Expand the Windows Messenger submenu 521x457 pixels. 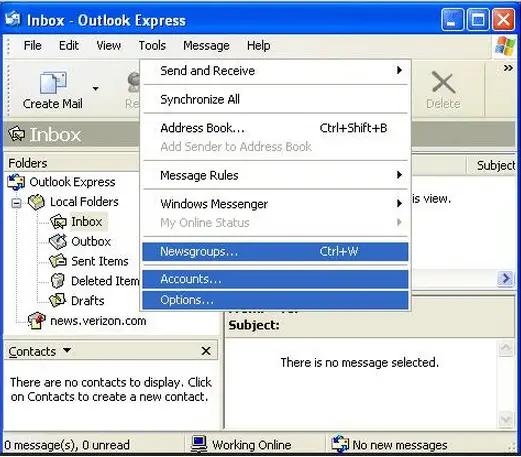(x=275, y=204)
